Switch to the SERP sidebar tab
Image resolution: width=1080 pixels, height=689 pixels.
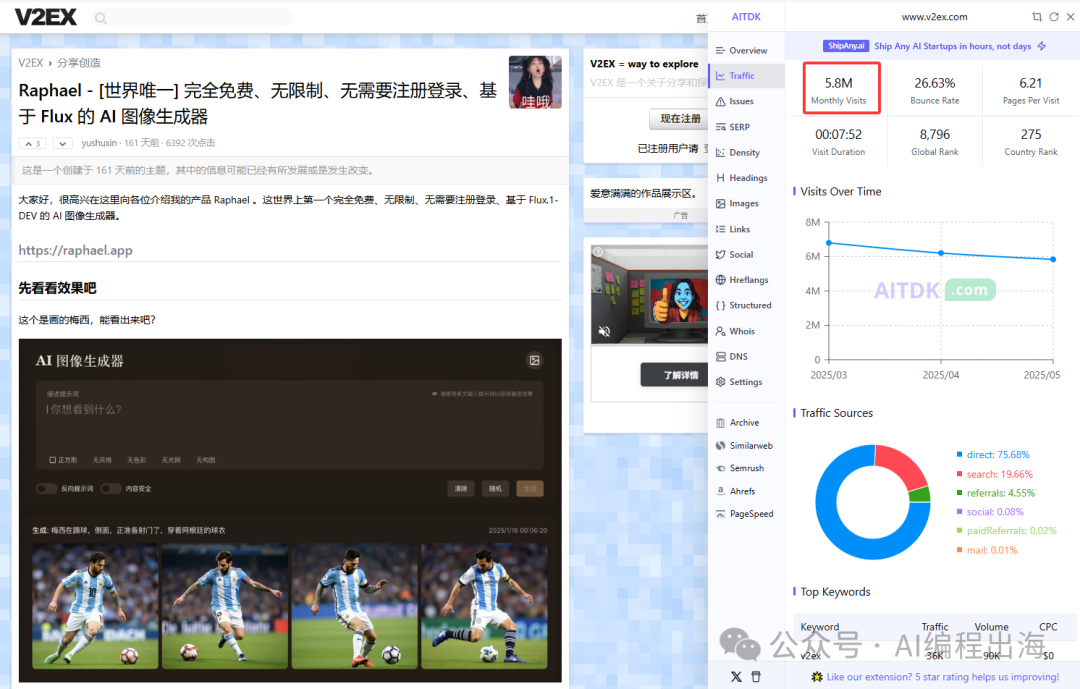point(738,127)
